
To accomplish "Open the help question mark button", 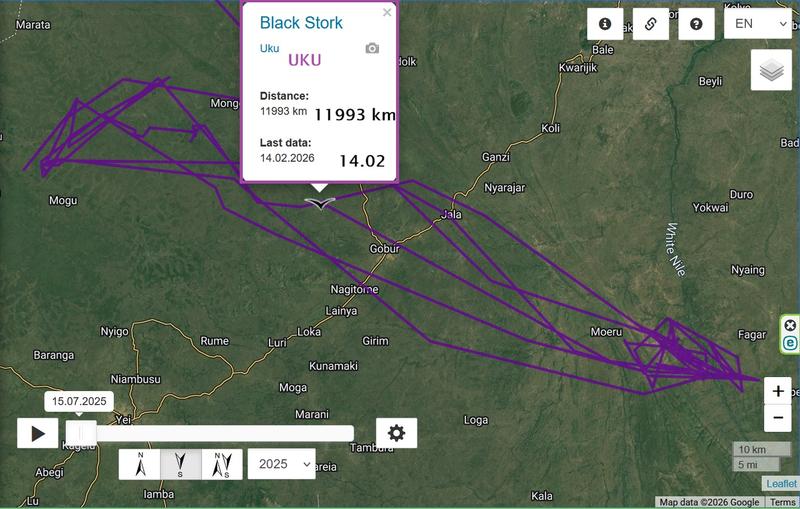I will pos(696,24).
